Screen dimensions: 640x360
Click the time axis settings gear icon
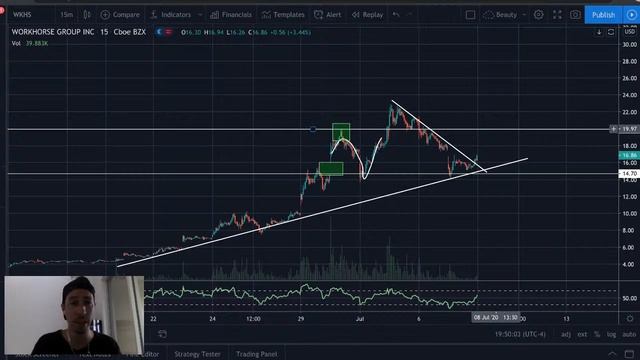tap(630, 318)
